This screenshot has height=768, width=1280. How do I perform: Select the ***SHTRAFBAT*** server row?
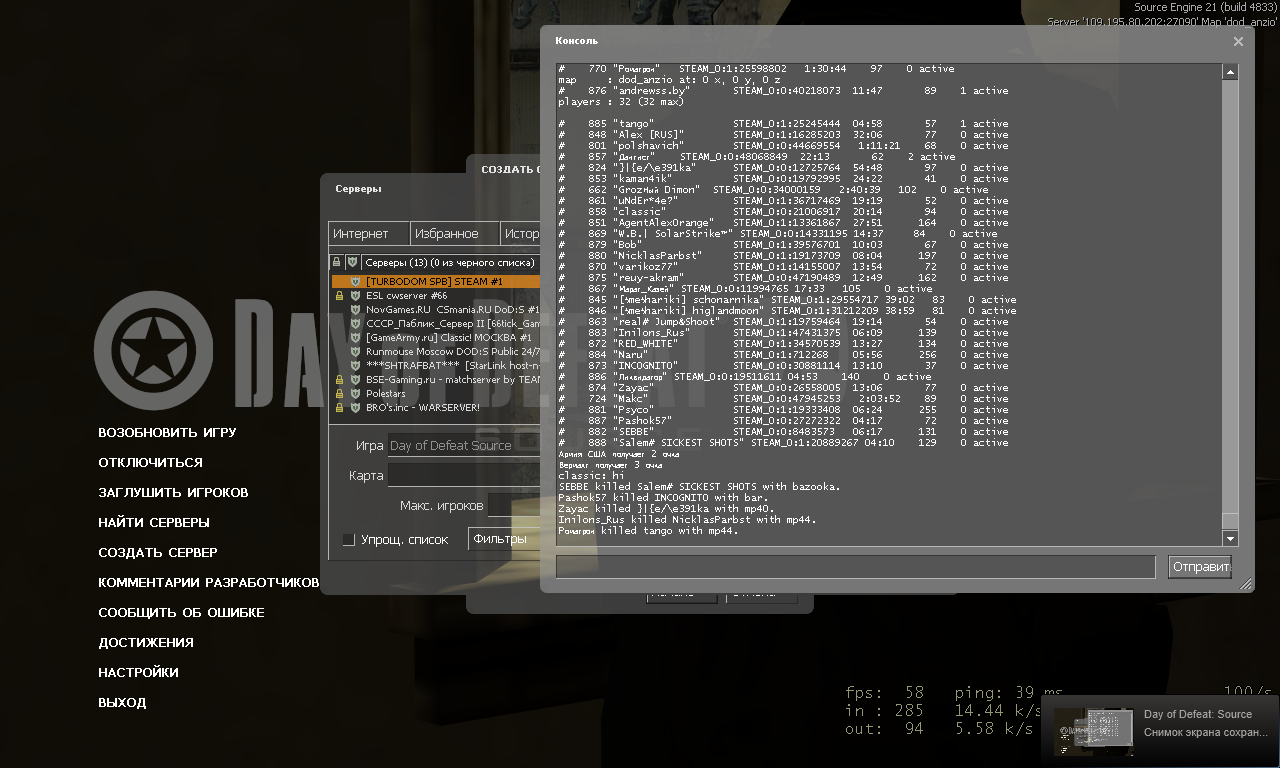point(436,366)
